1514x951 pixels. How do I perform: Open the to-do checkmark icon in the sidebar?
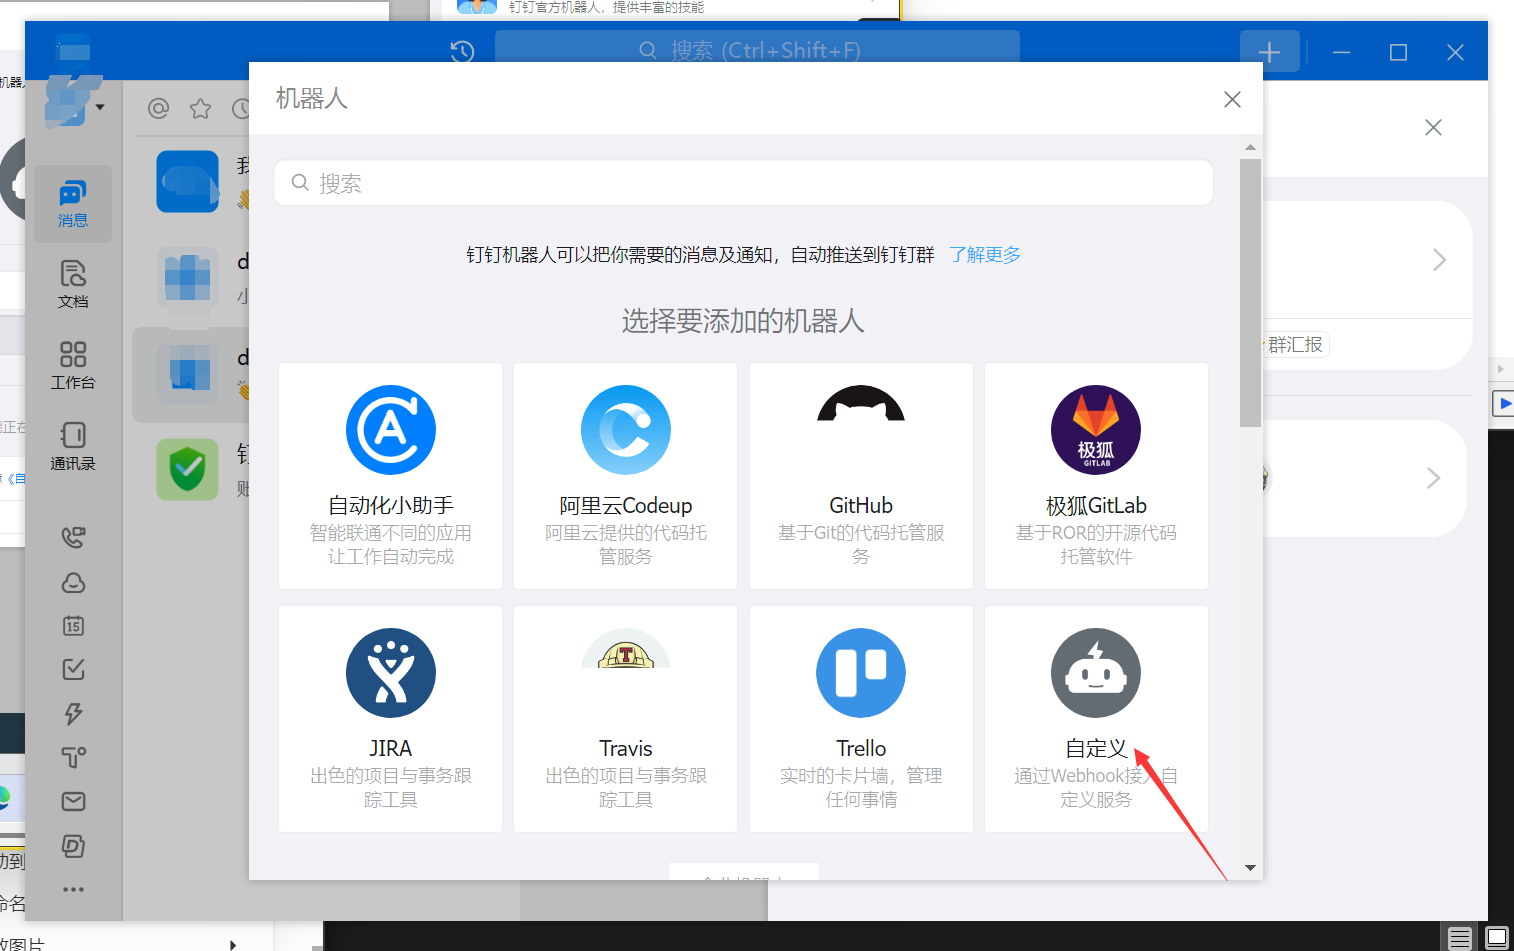coord(73,669)
